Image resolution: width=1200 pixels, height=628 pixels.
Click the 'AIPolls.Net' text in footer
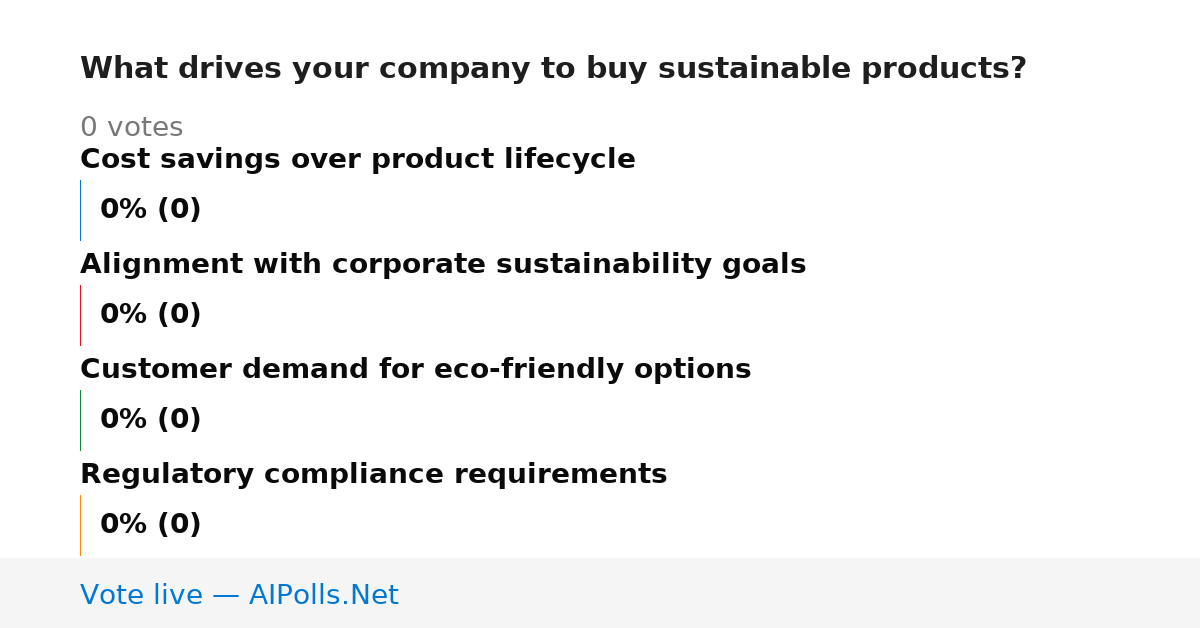tap(323, 596)
